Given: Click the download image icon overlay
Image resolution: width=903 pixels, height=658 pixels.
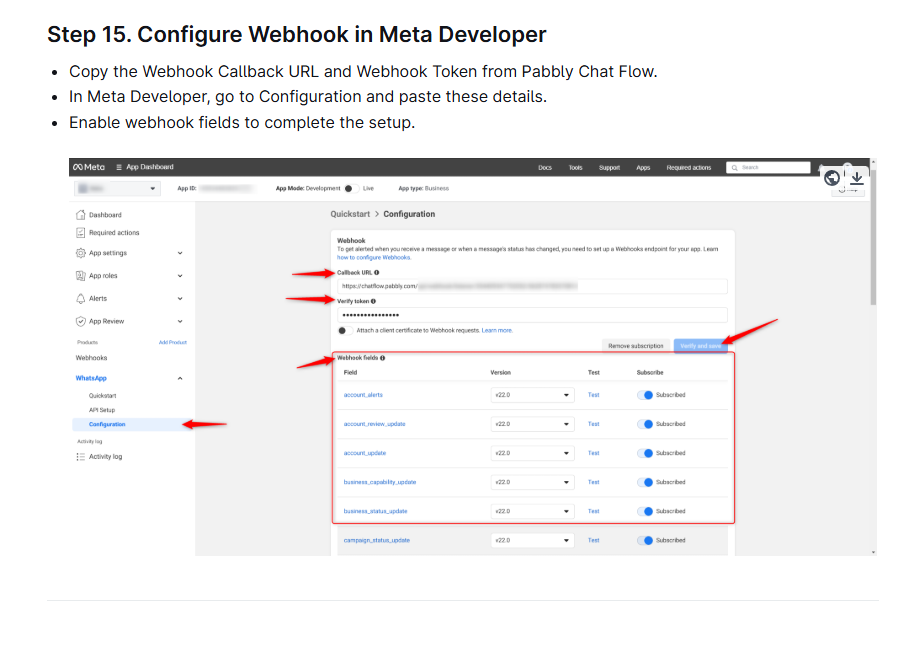Looking at the screenshot, I should (856, 179).
